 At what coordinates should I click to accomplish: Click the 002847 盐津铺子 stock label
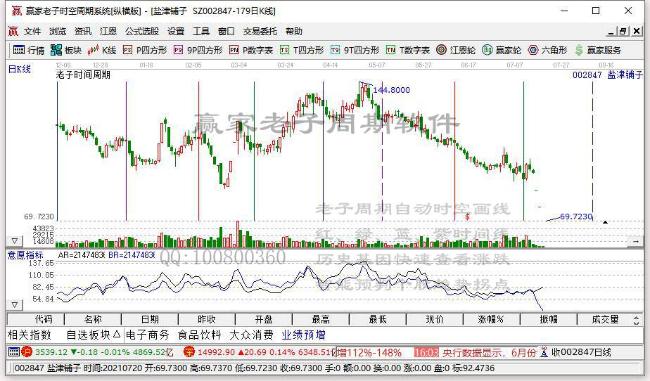pos(607,75)
